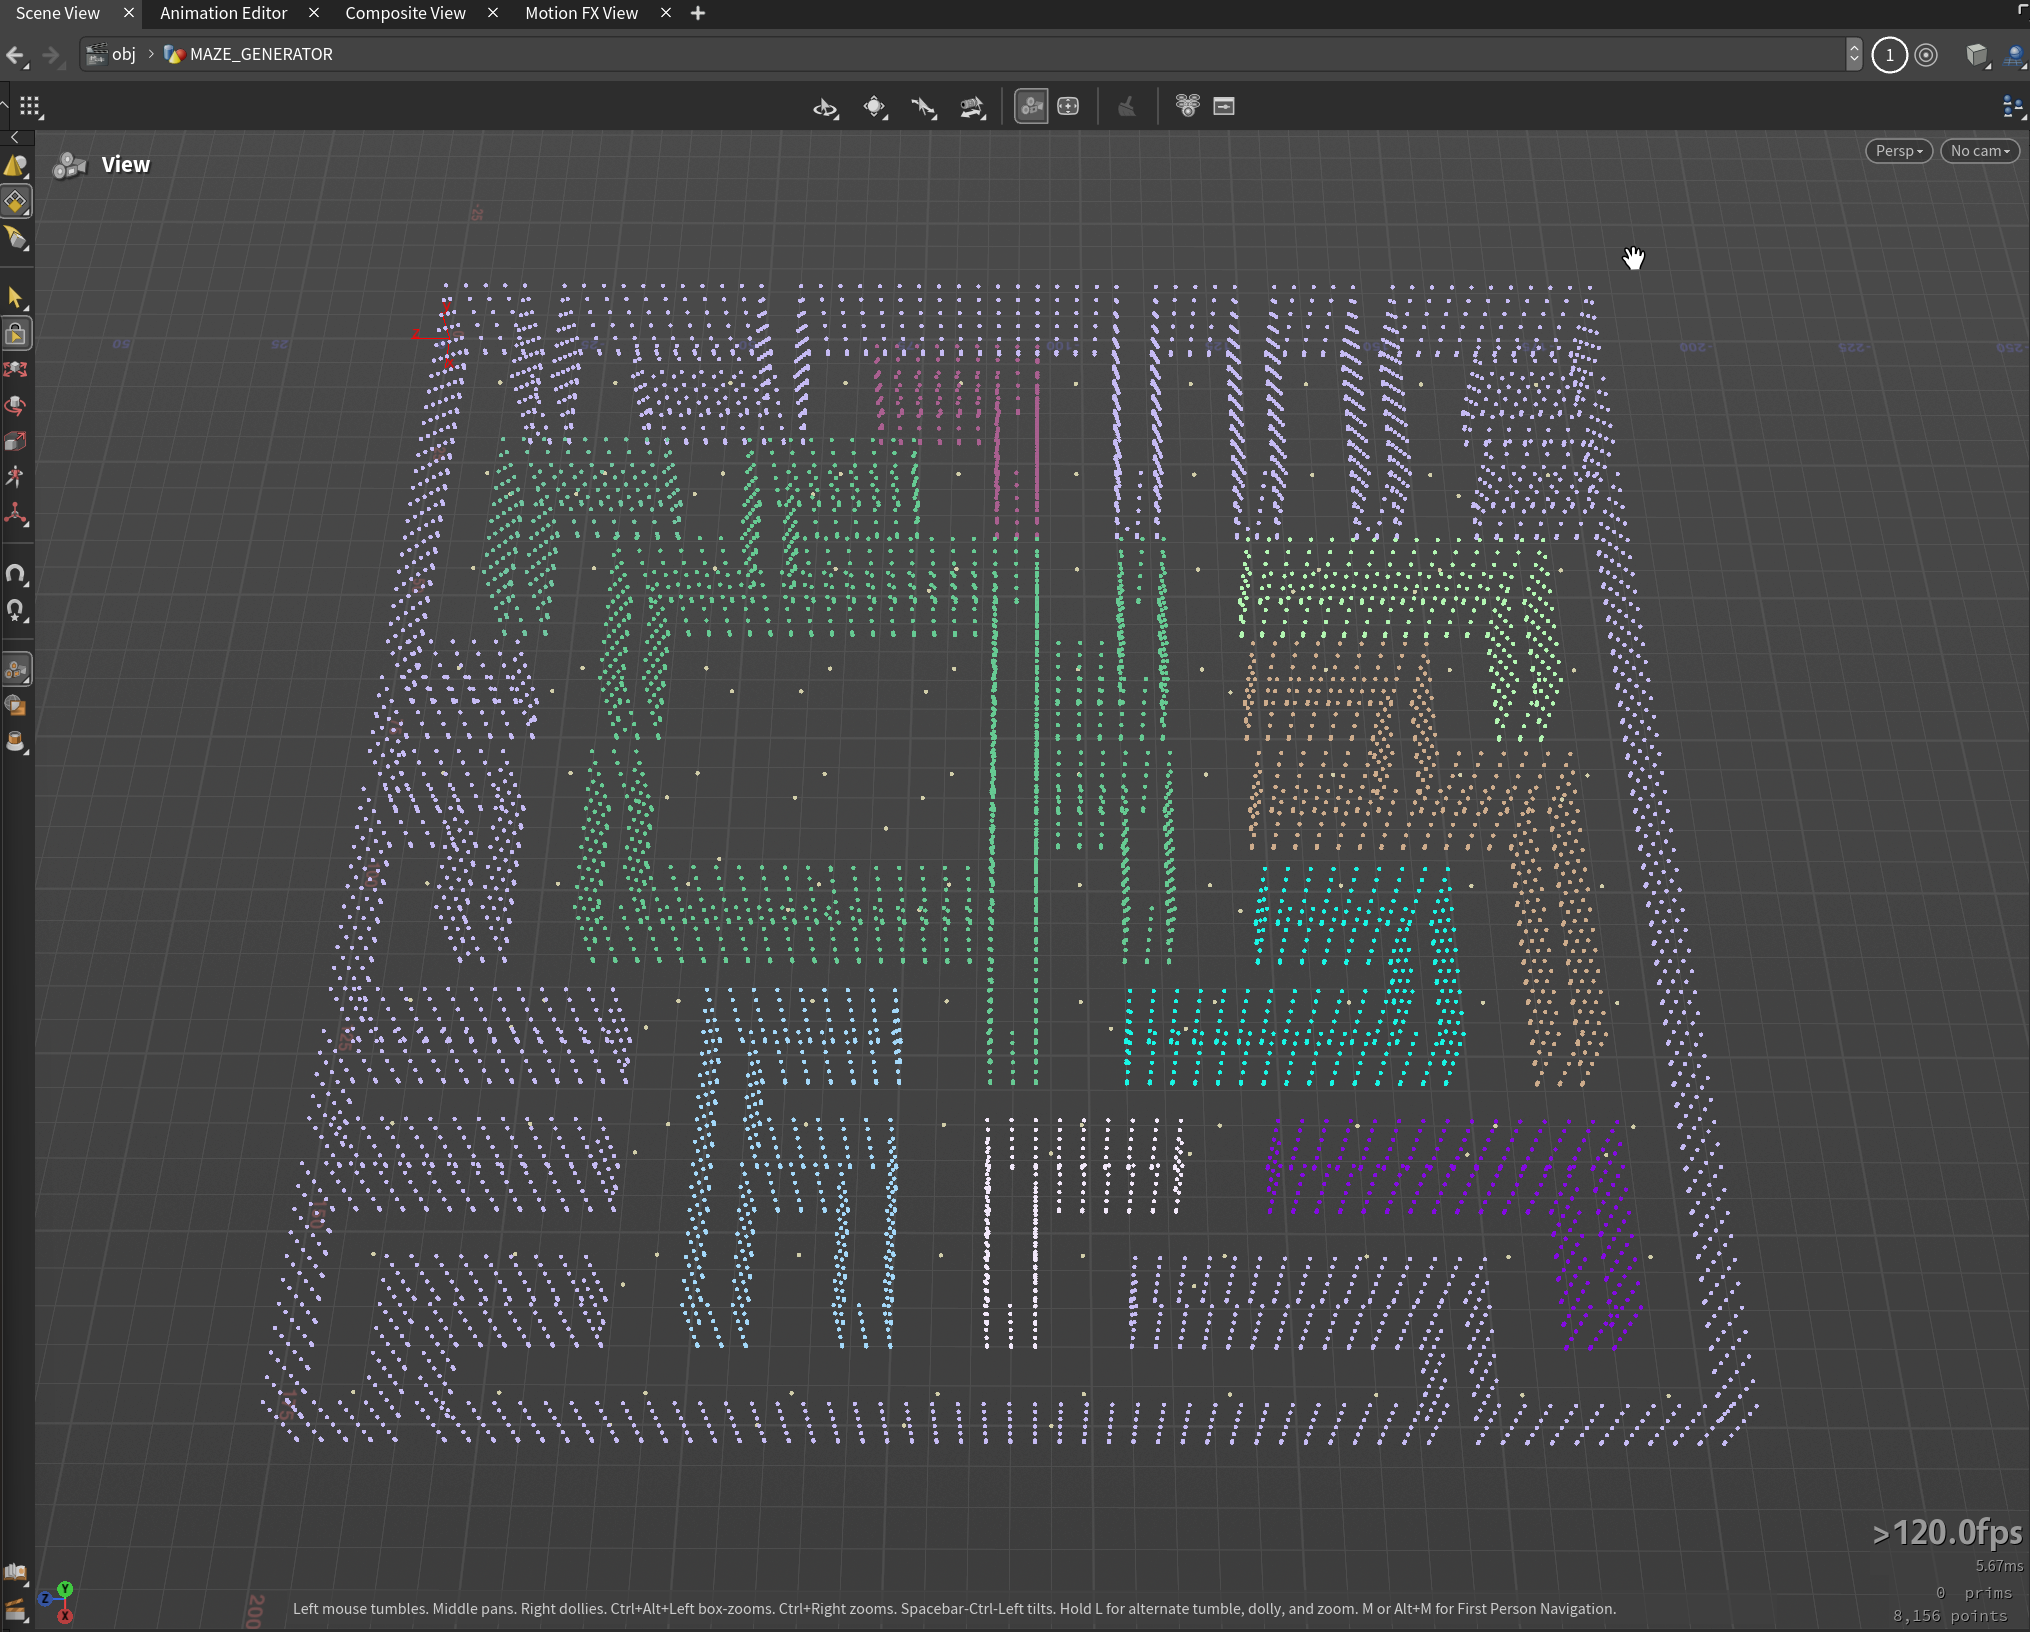Viewport: 2030px width, 1632px height.
Task: Toggle follow selection target circle icon
Action: pos(1926,55)
